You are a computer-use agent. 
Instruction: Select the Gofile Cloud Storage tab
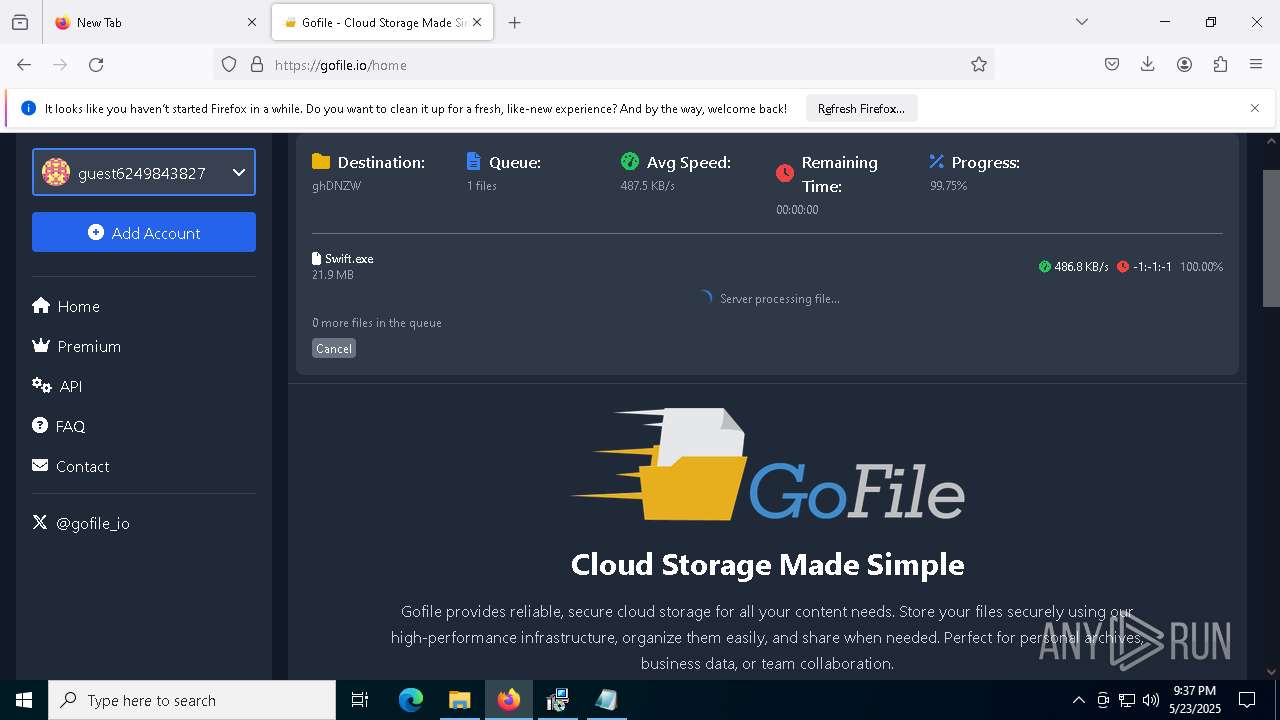[383, 22]
